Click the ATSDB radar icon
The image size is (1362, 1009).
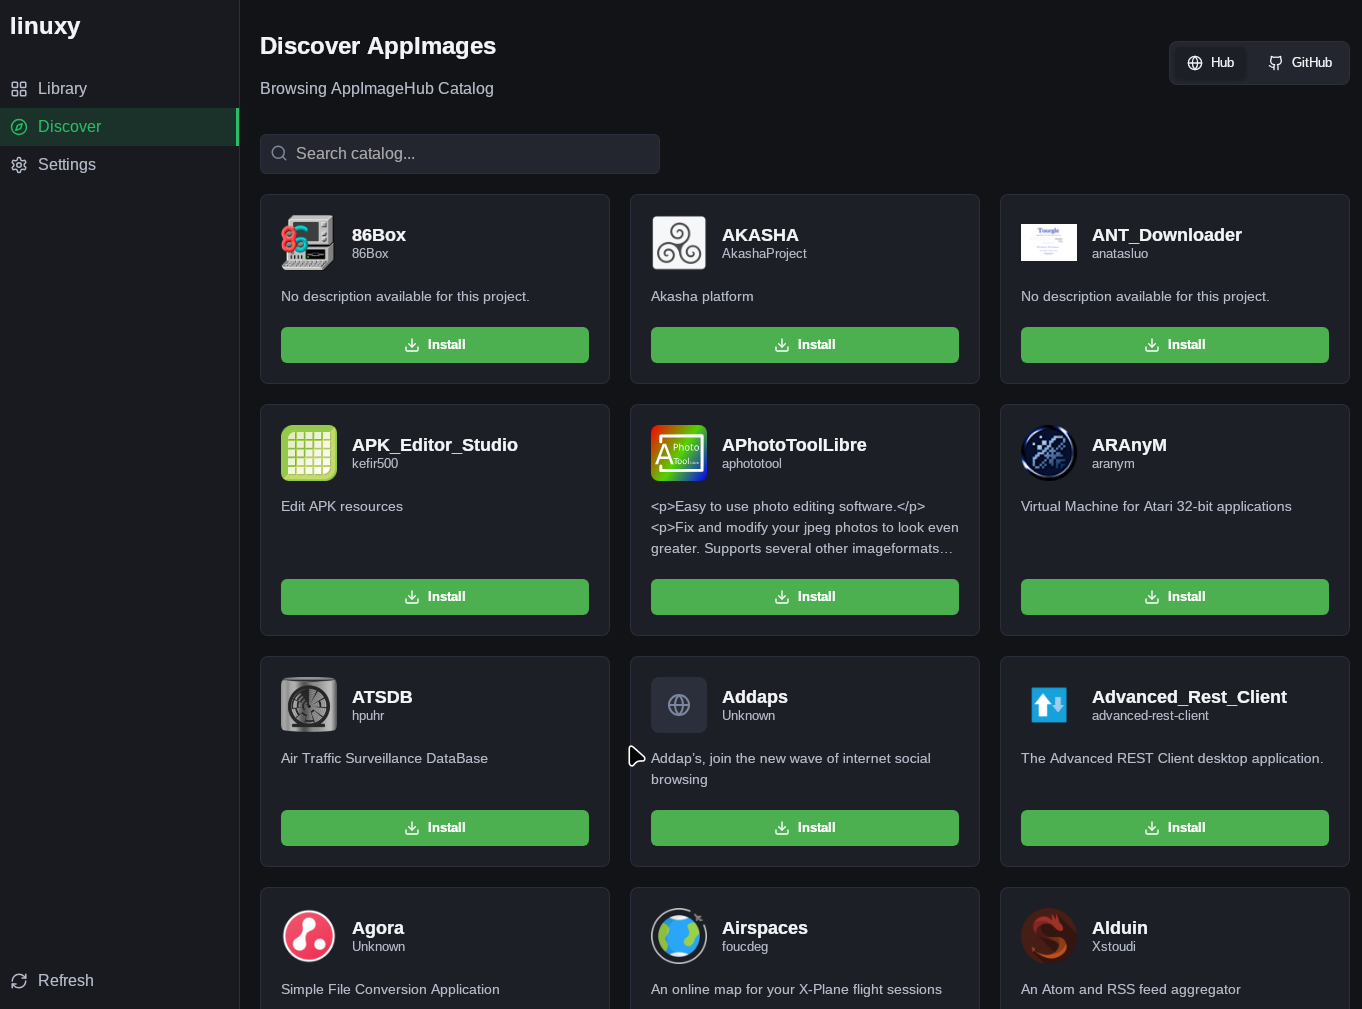tap(309, 705)
